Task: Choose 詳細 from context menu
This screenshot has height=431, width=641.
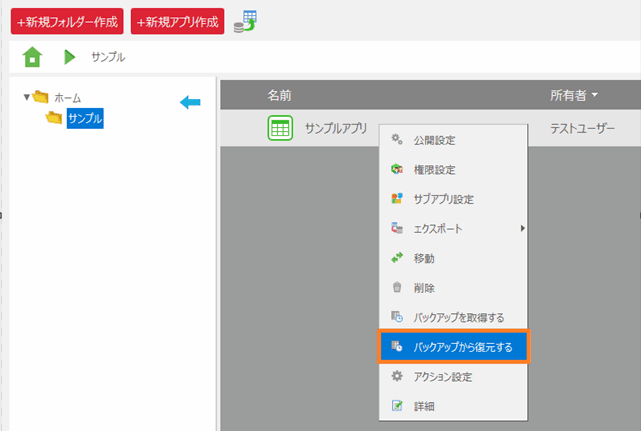Action: [453, 406]
